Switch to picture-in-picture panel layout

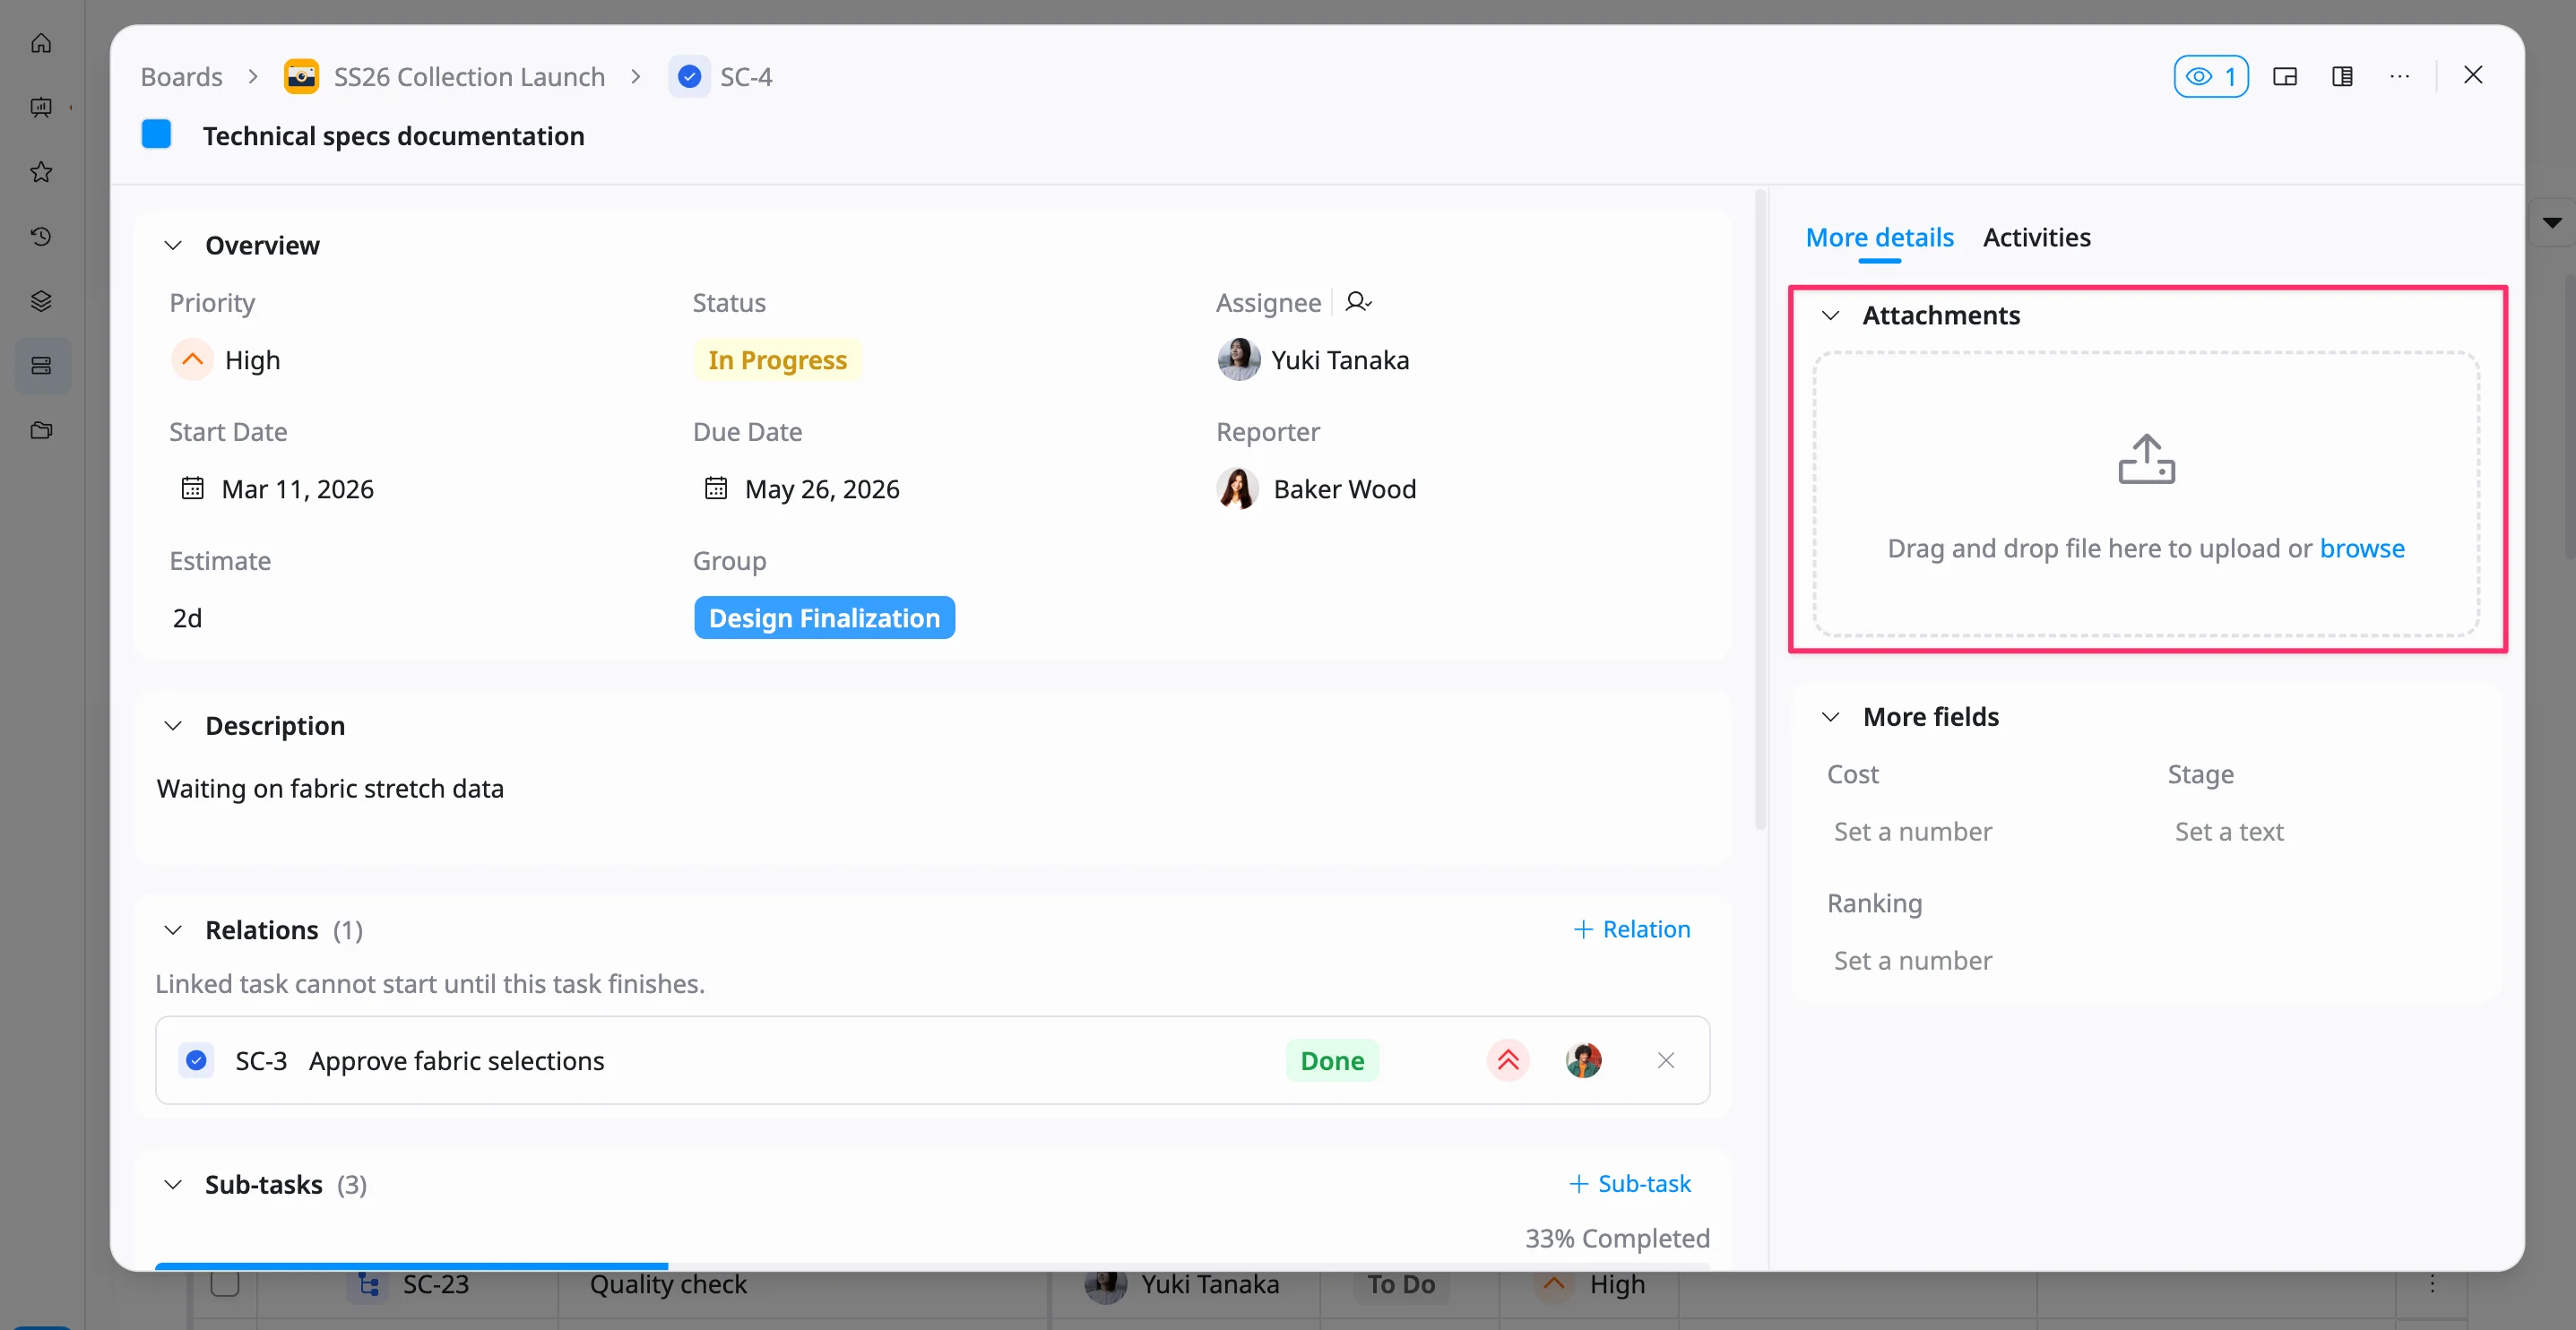pos(2284,77)
